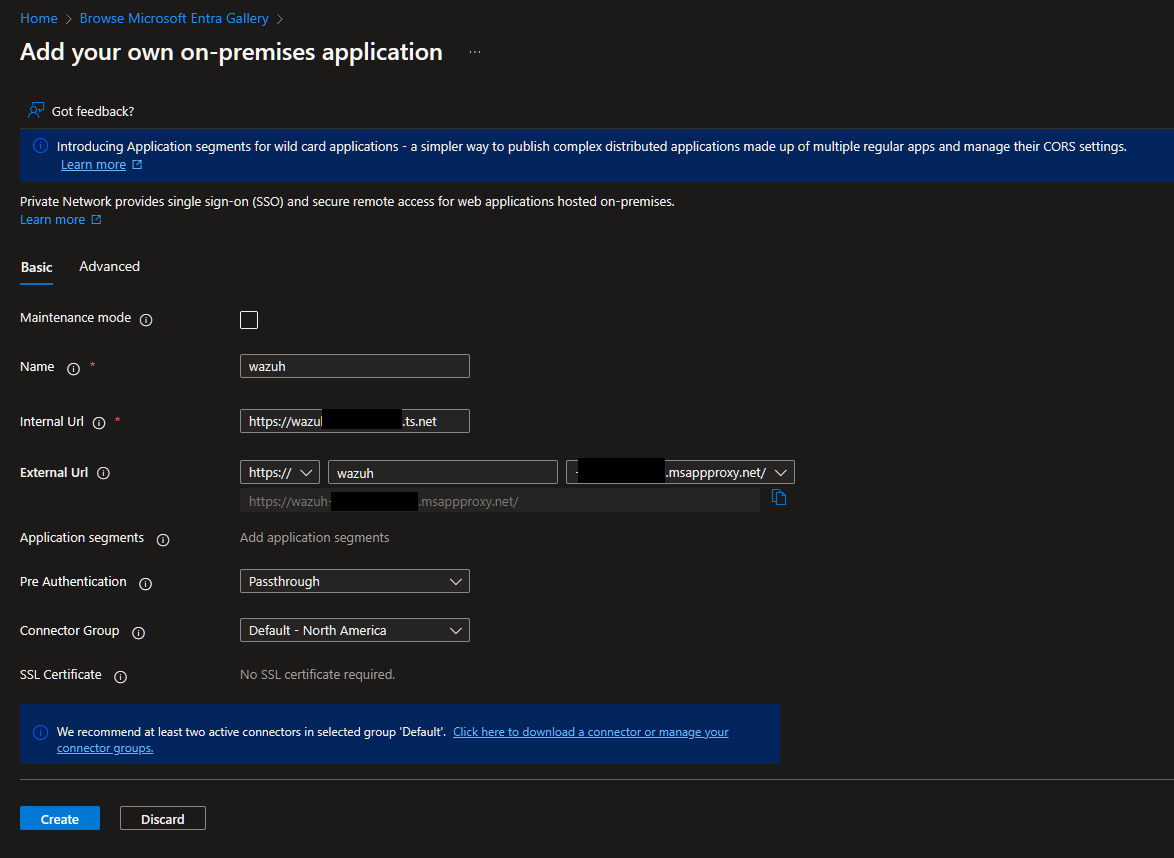Click the info icon beside Maintenance mode

coord(146,320)
